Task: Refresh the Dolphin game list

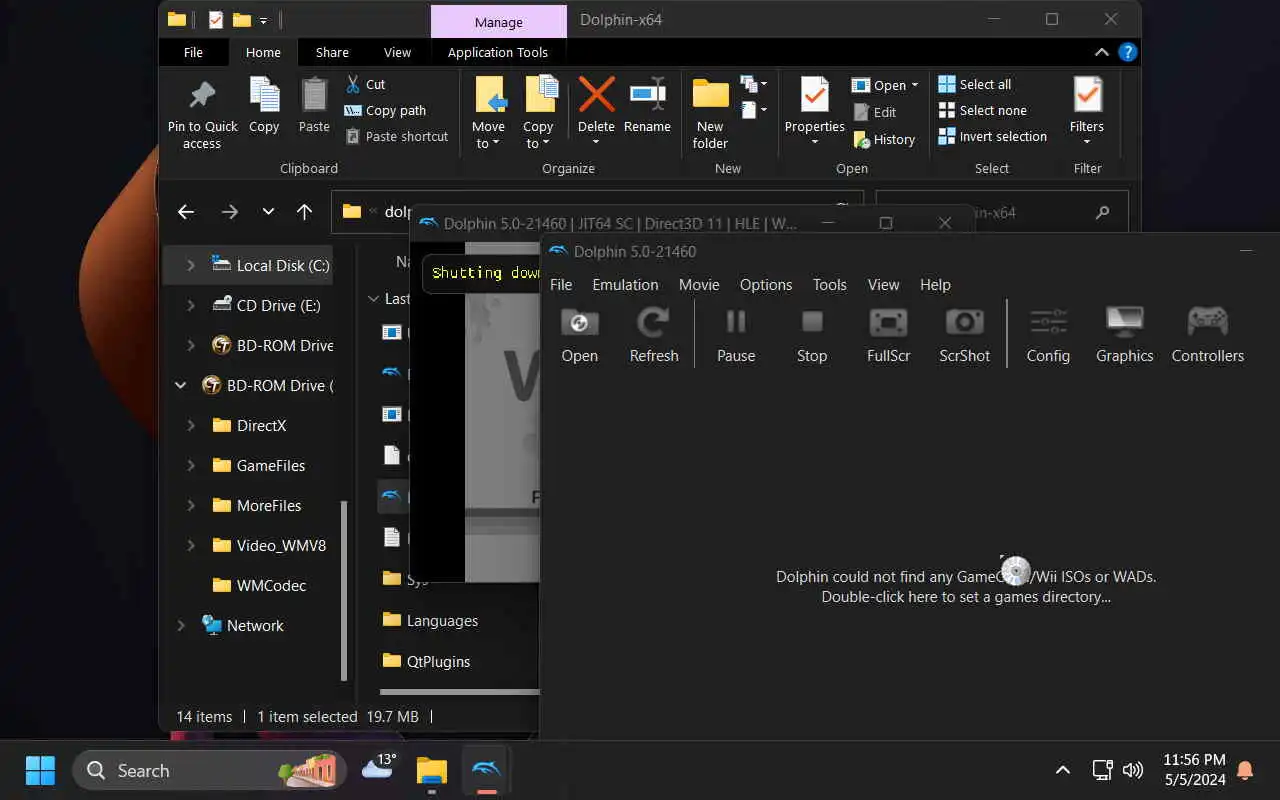Action: pos(654,334)
